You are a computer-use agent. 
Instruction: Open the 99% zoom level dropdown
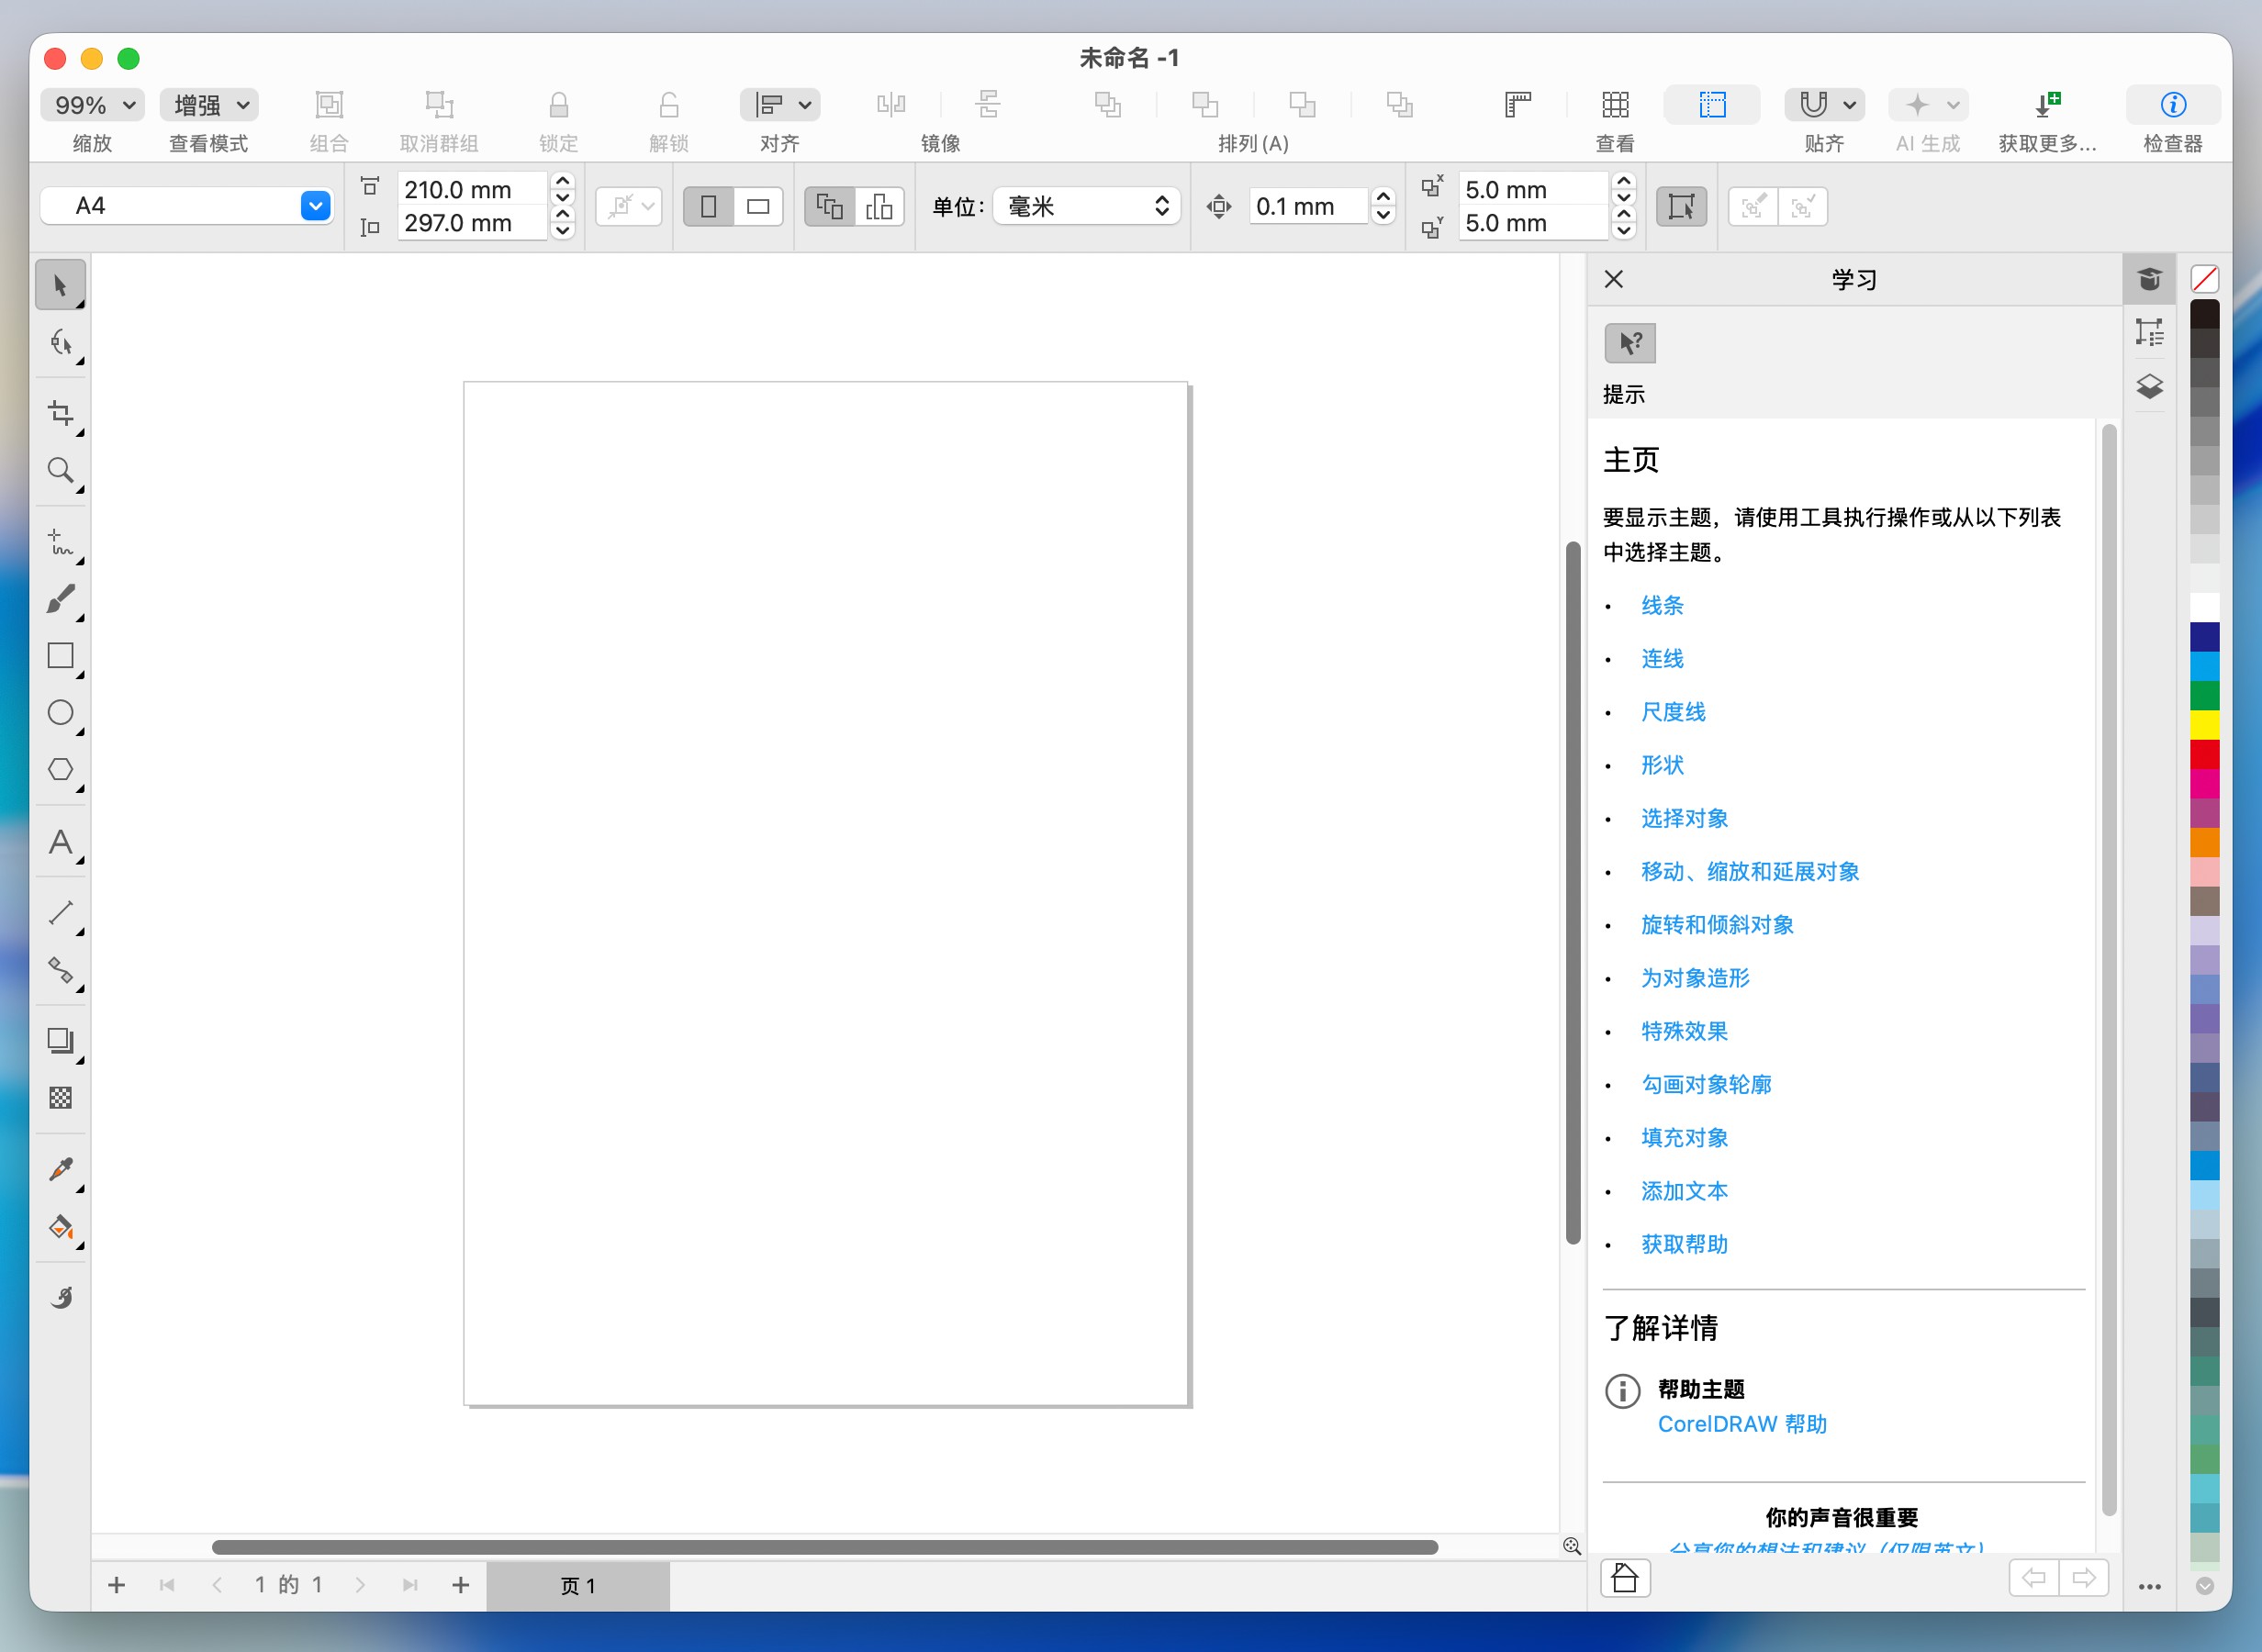coord(92,105)
